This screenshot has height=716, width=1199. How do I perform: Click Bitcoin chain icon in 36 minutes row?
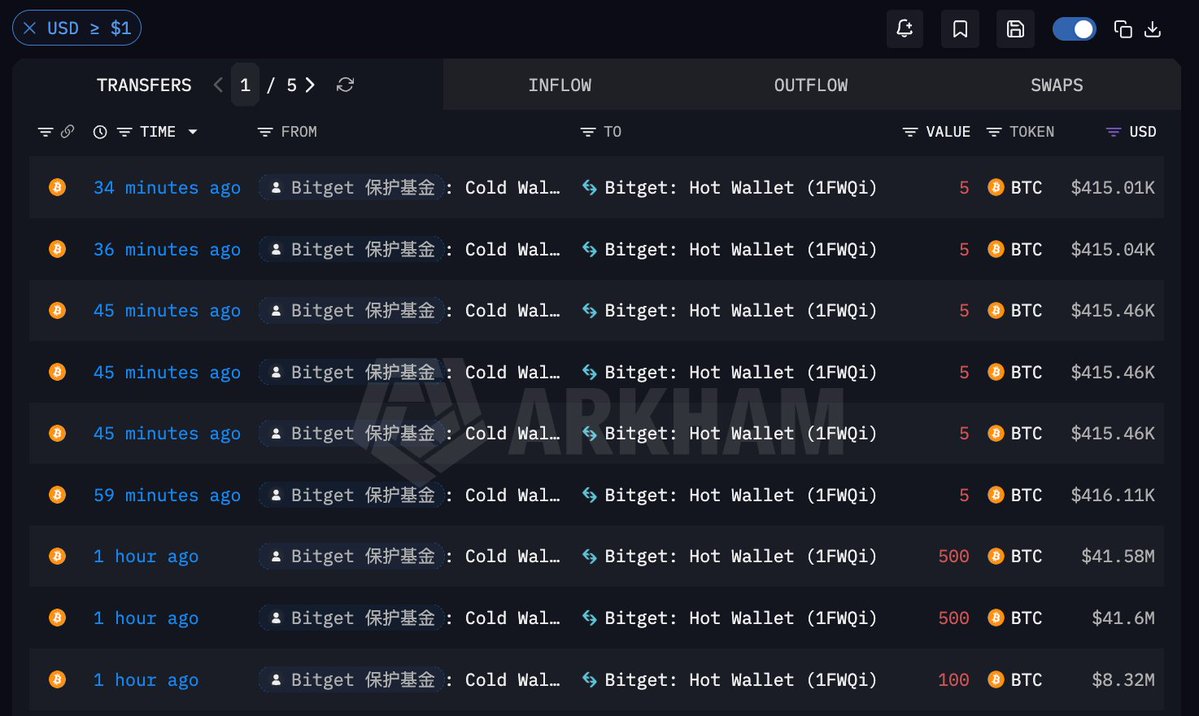(x=57, y=249)
